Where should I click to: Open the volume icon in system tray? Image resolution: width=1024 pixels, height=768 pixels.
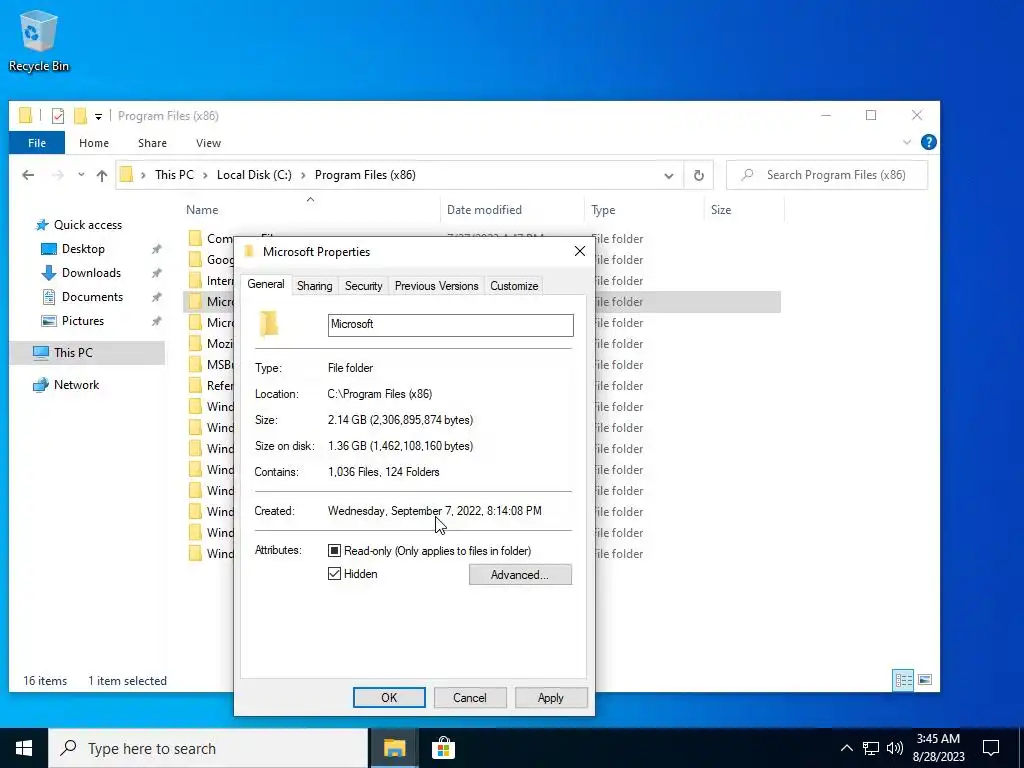tap(895, 748)
